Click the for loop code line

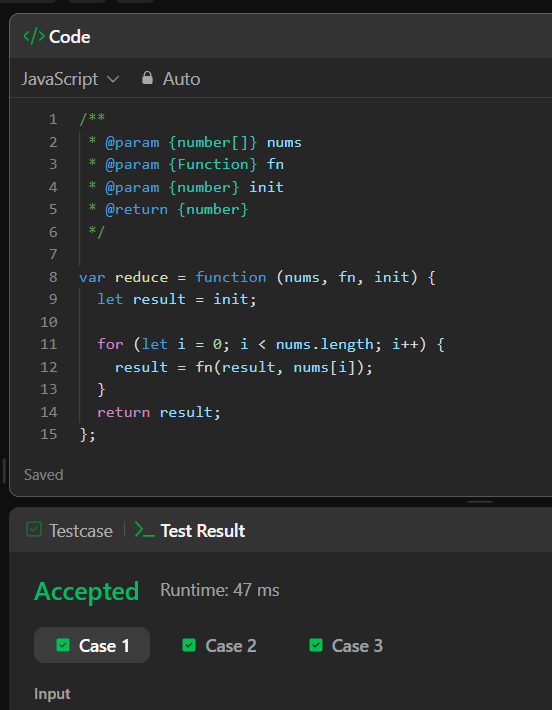coord(271,345)
